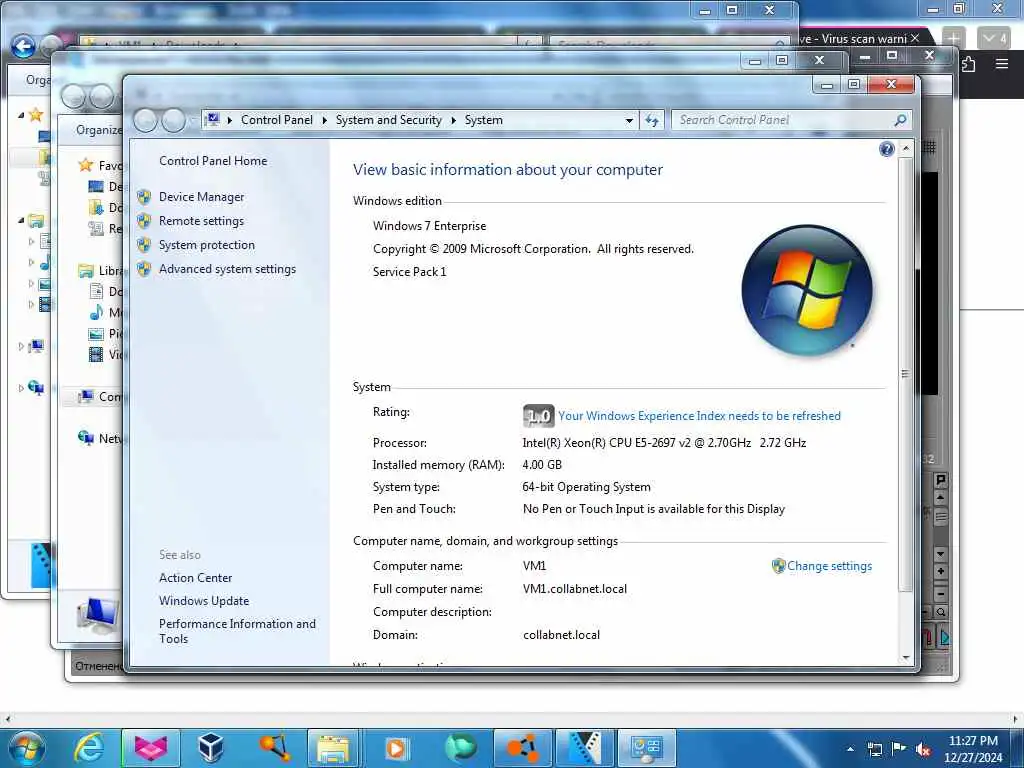Click Back arrow in rearmost Explorer window
The image size is (1024, 768).
point(24,46)
